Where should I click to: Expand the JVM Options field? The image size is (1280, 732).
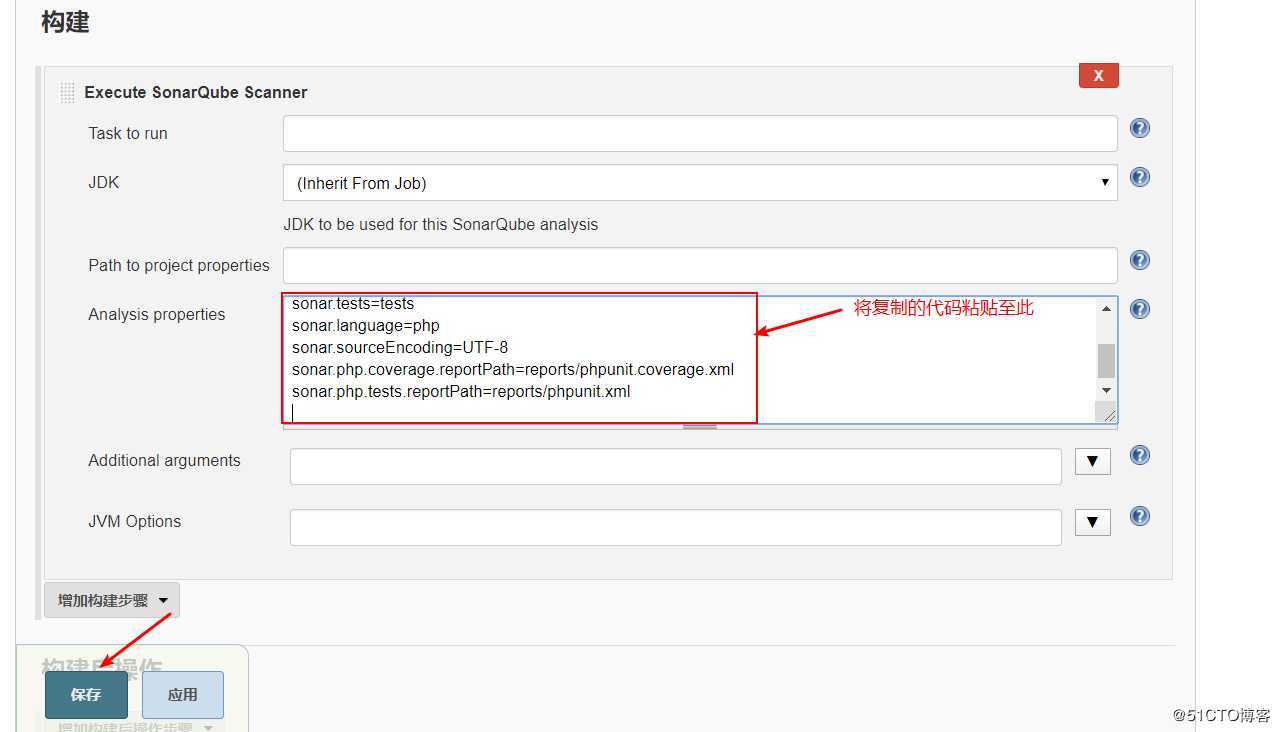1092,522
